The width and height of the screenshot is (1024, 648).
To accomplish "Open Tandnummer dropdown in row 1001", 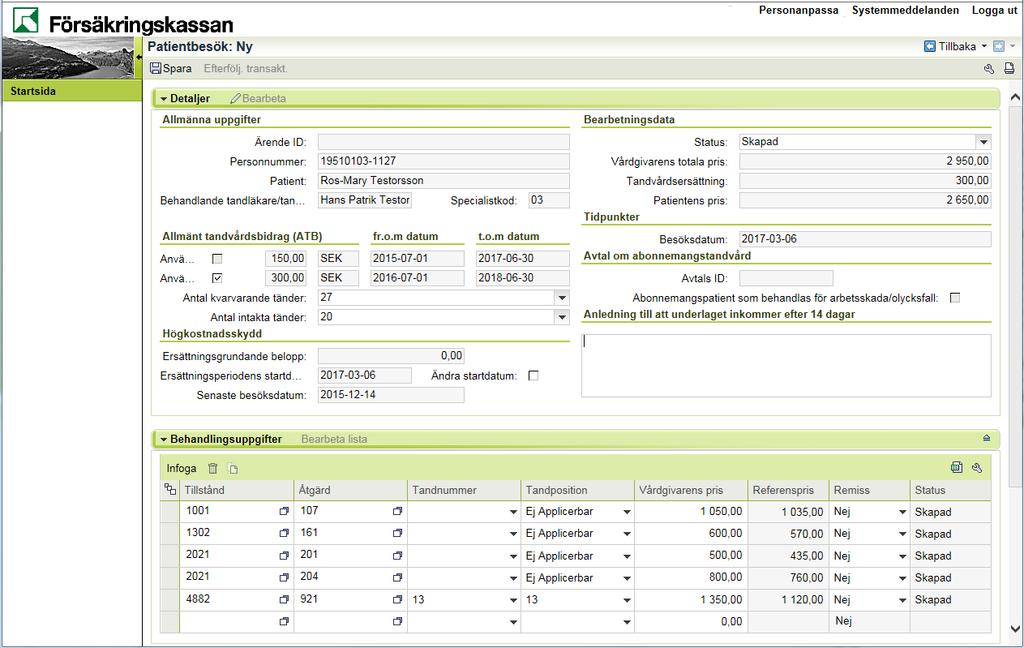I will tap(513, 512).
